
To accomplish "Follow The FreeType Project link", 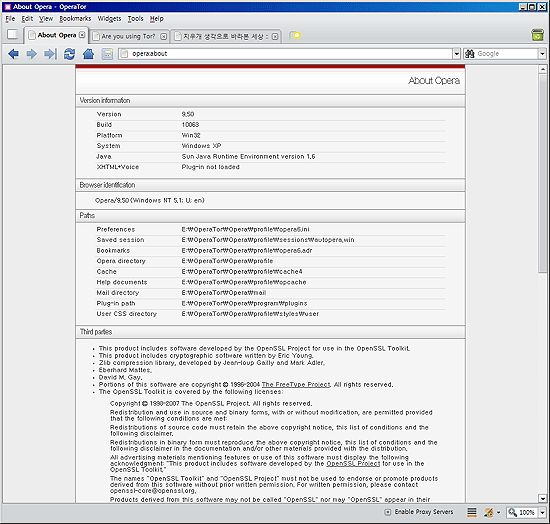I will pos(296,385).
